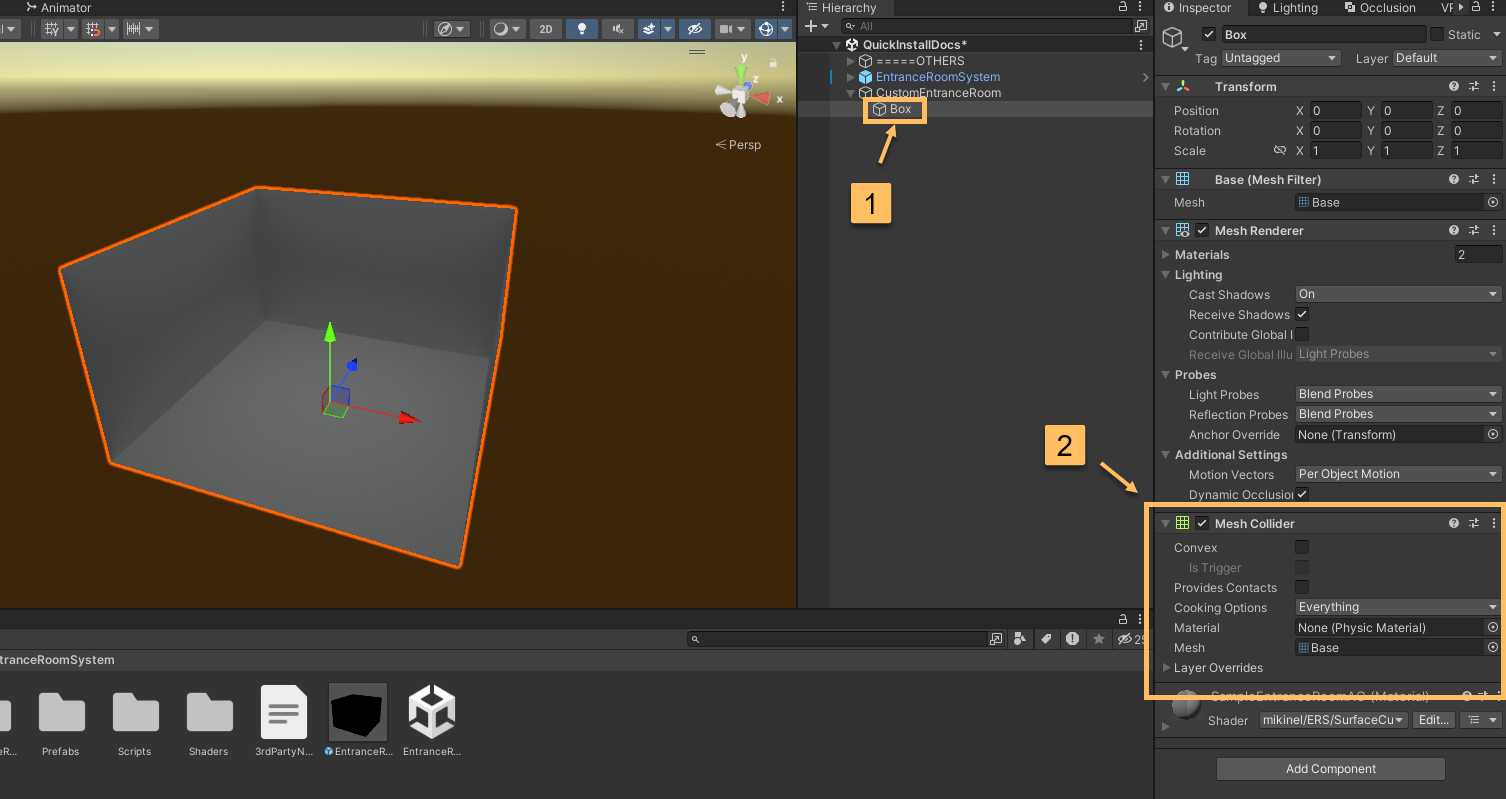This screenshot has height=799, width=1506.
Task: Open Transform preset settings icon
Action: pyautogui.click(x=1474, y=87)
